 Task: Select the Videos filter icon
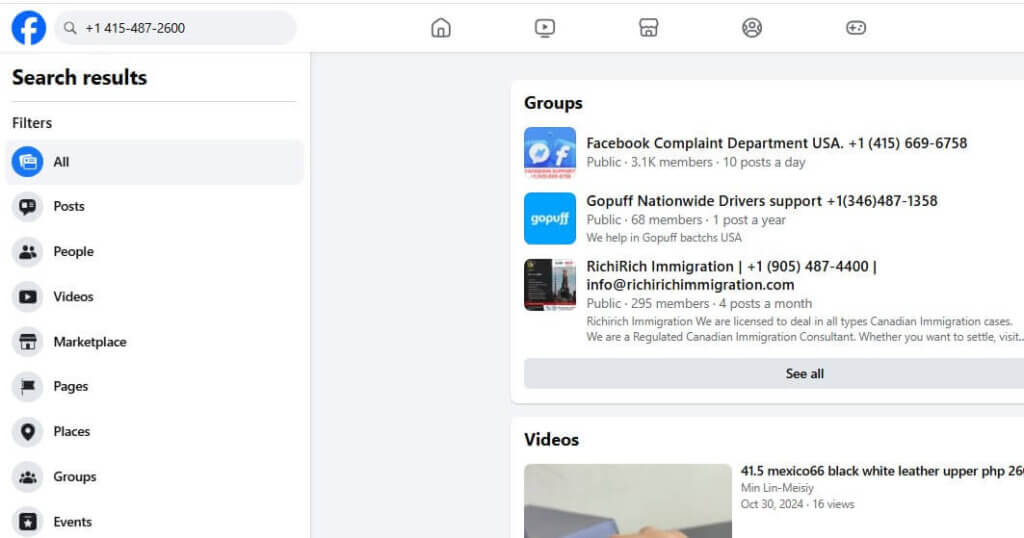tap(27, 297)
